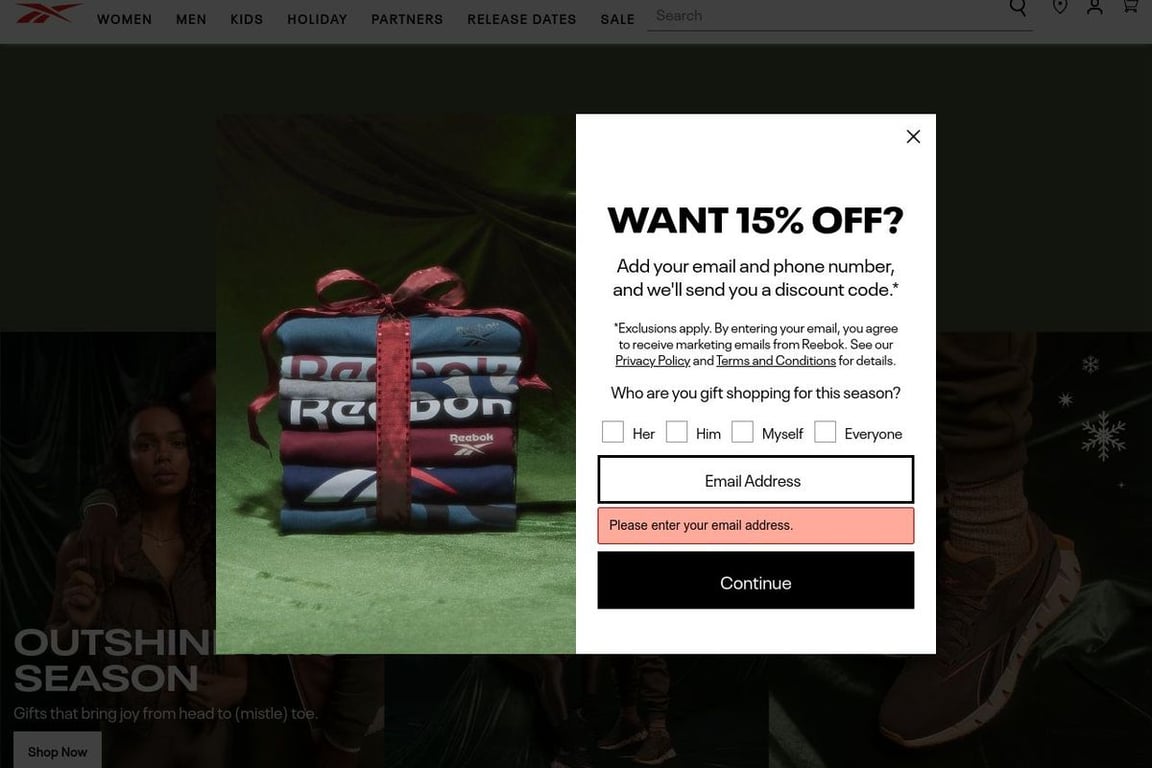
Task: Check the Her checkbox
Action: pyautogui.click(x=613, y=432)
